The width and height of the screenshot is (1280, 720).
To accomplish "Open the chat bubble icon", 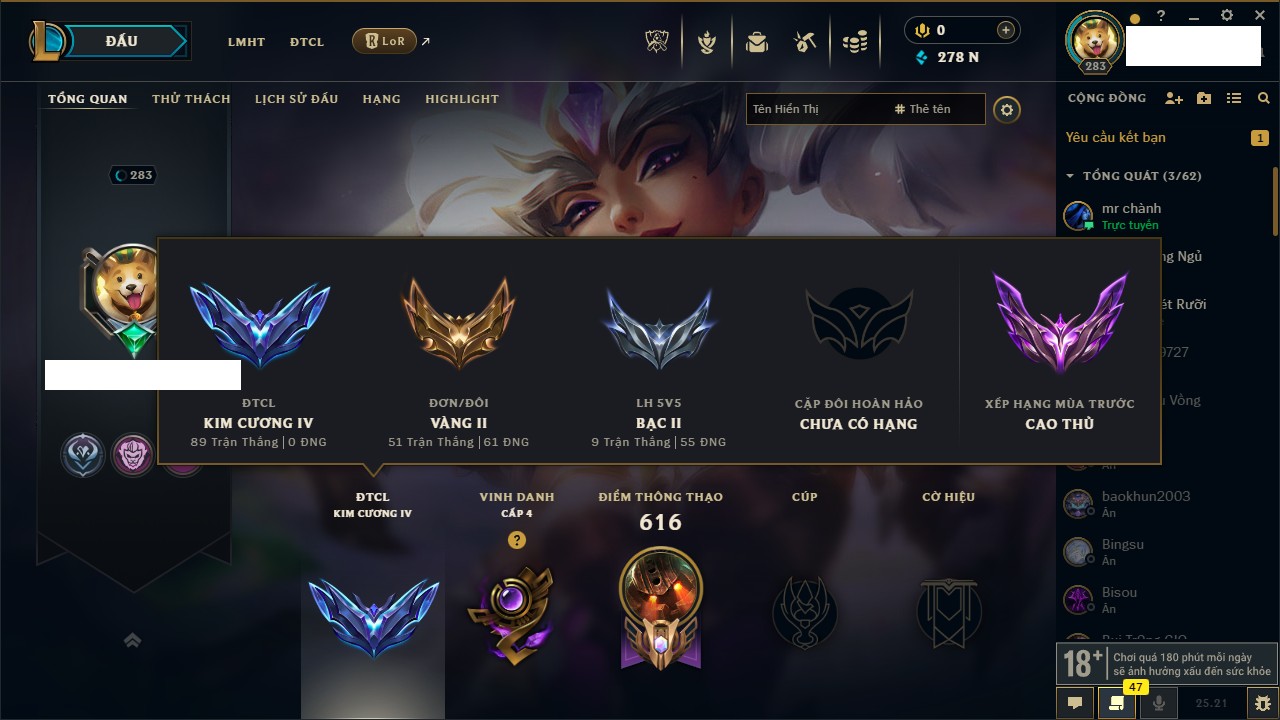I will coord(1075,703).
